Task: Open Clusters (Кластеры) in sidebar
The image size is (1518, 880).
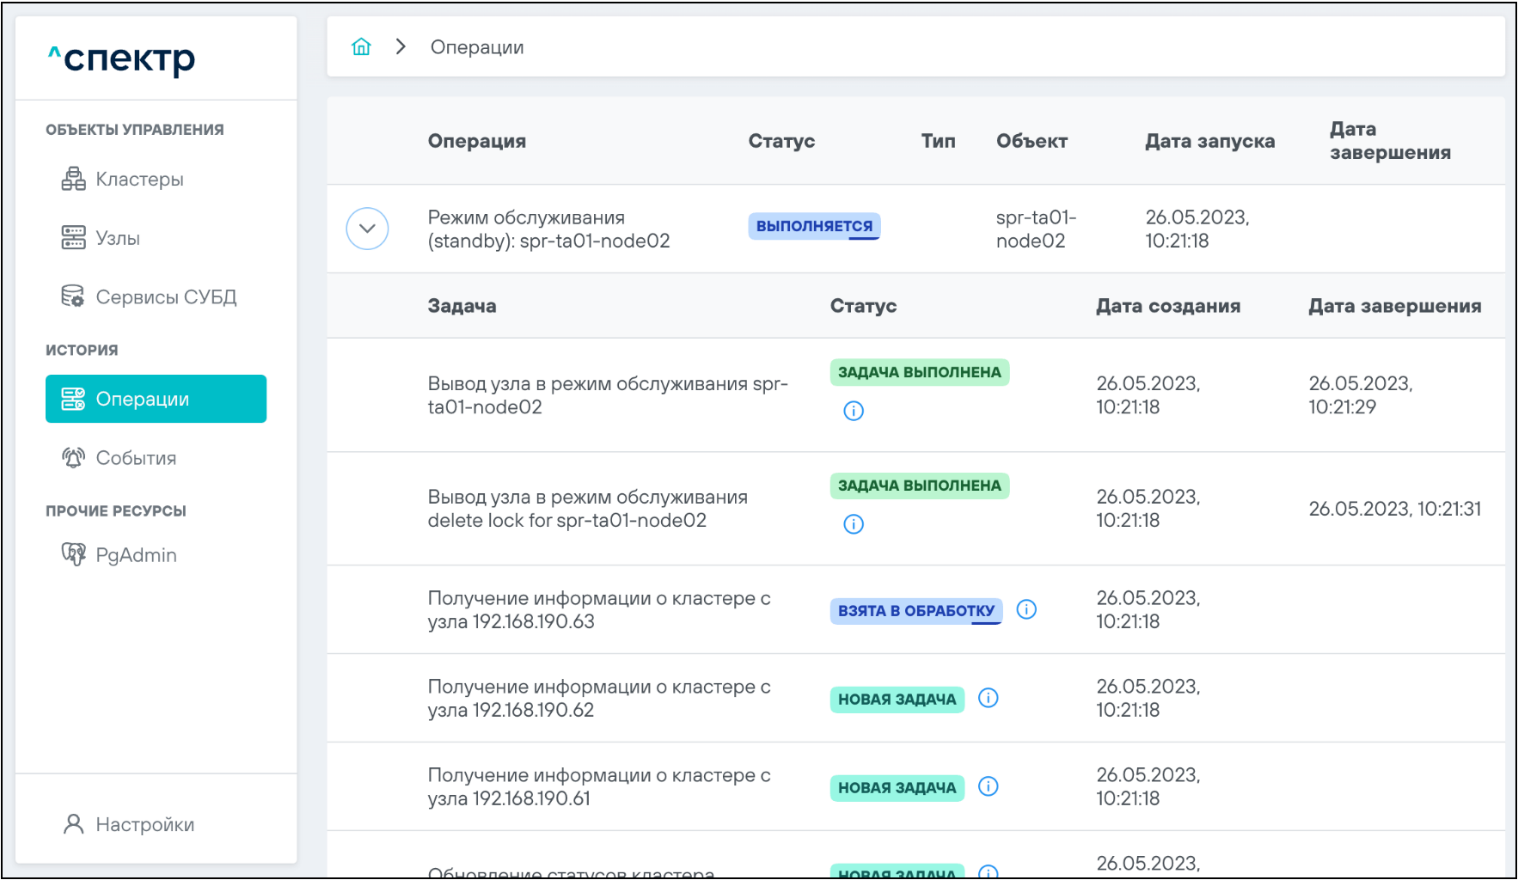Action: (139, 180)
